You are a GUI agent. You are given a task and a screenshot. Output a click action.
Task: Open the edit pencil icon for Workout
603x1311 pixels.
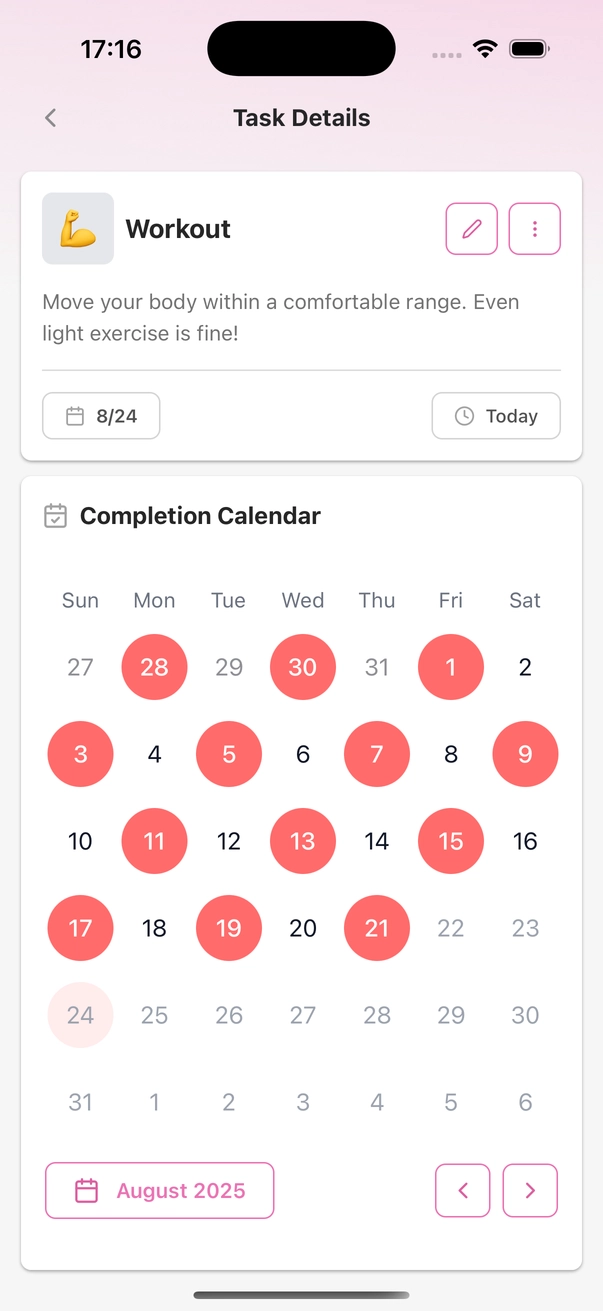(x=471, y=229)
